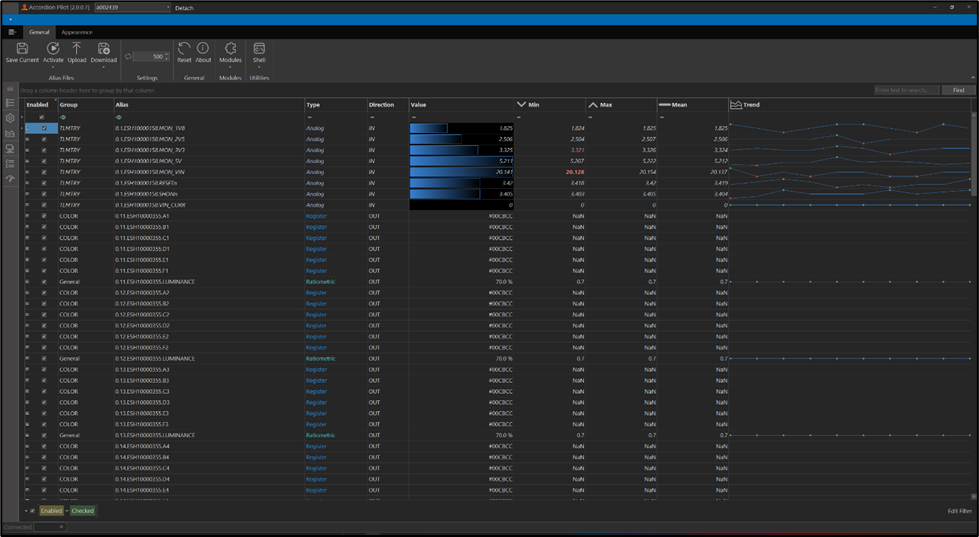Click the Upload arrow icon

click(77, 48)
